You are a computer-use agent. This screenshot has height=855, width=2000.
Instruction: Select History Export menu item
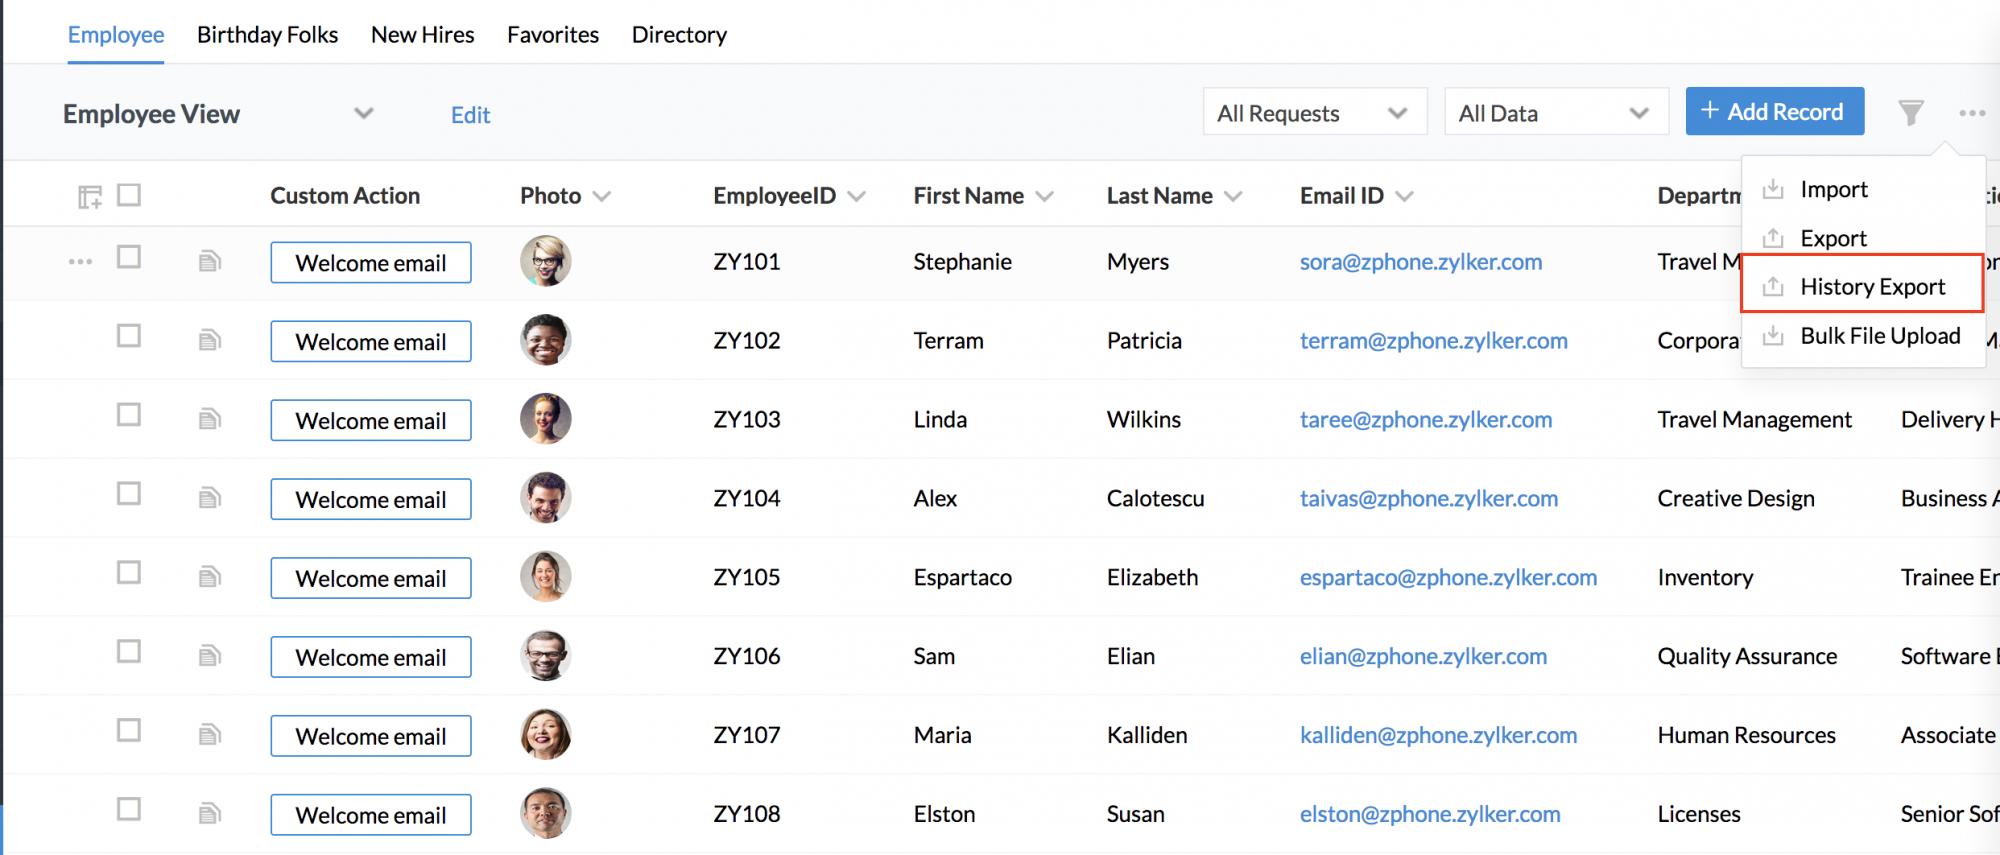coord(1863,286)
